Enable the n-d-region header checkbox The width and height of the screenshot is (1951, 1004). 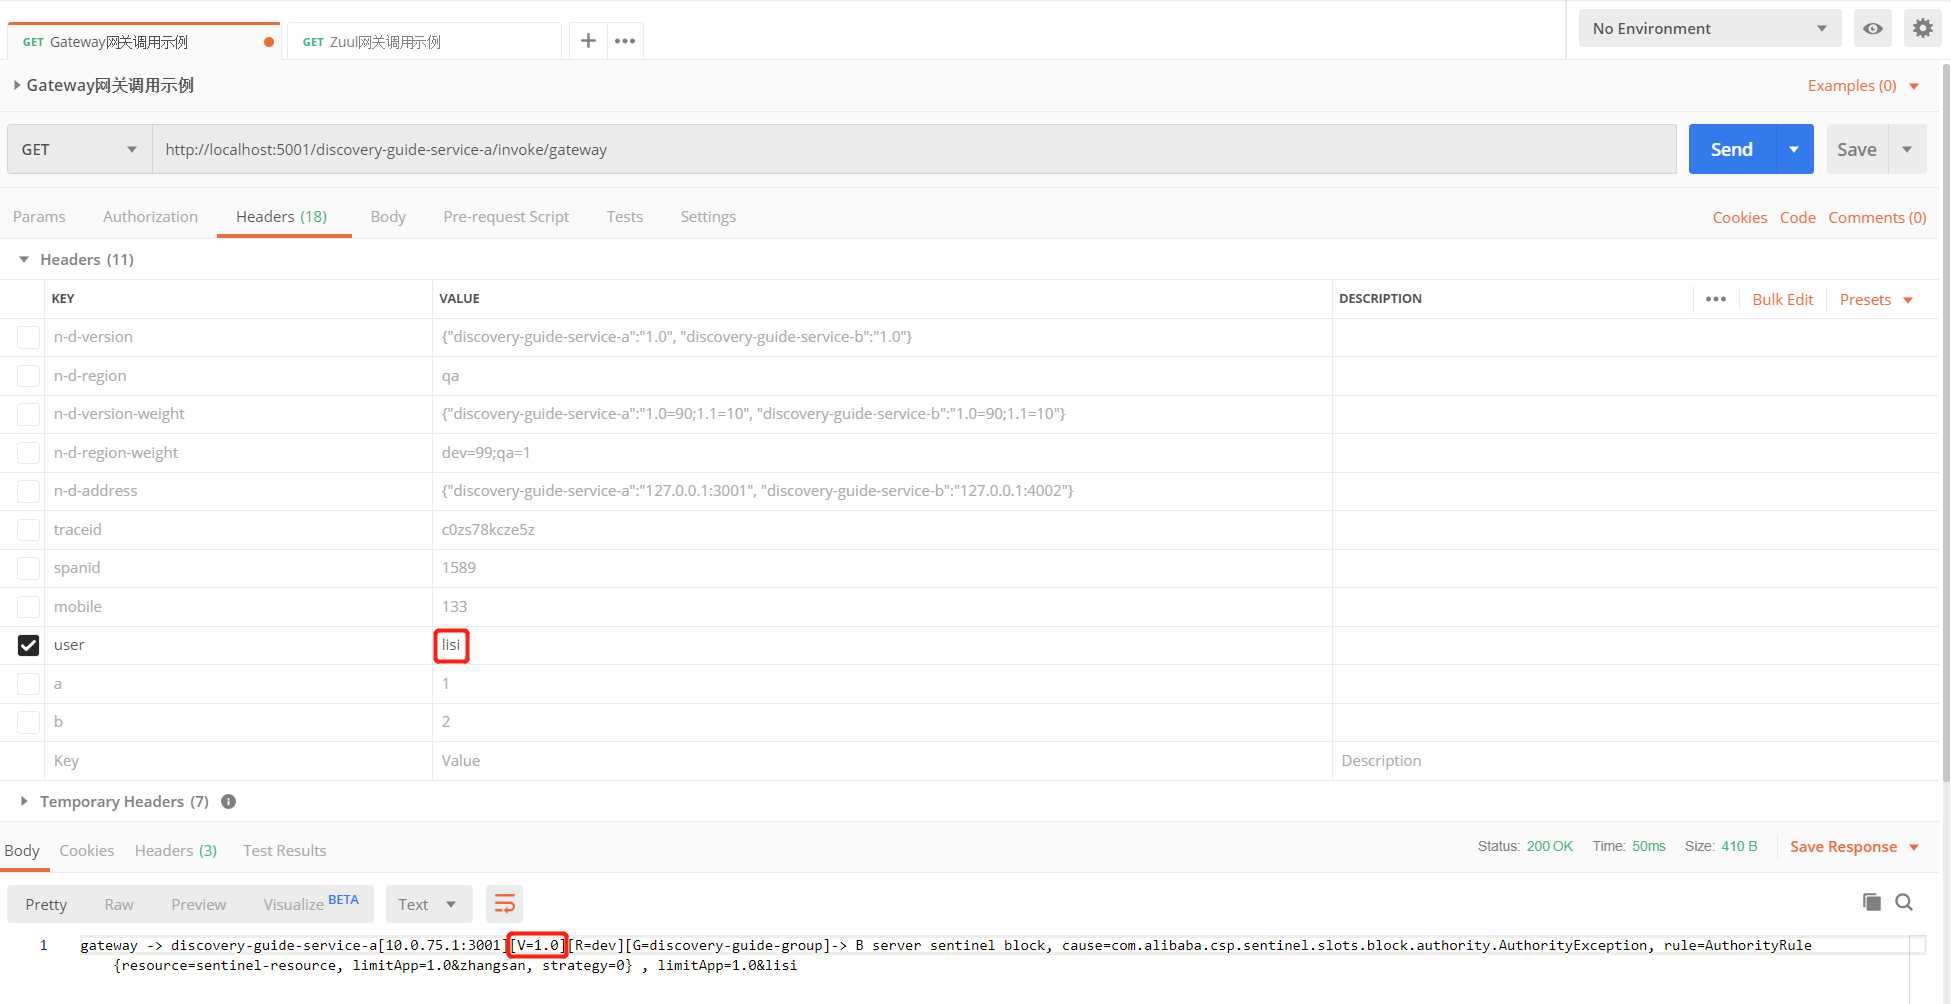click(x=28, y=376)
